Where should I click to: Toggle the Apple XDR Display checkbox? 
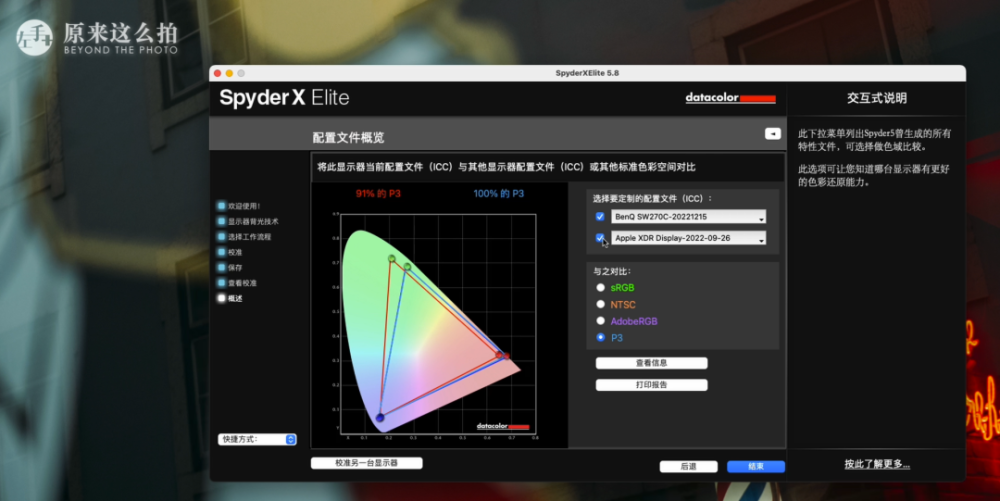pyautogui.click(x=600, y=238)
